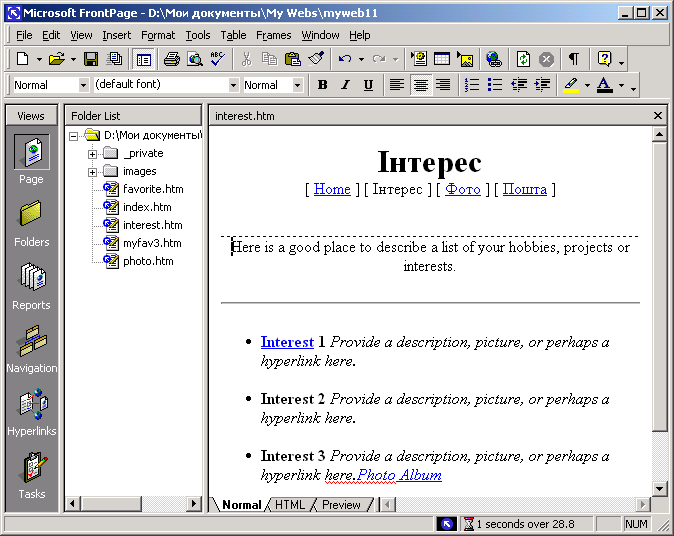
Task: Apply bulleted list formatting
Action: click(x=495, y=85)
